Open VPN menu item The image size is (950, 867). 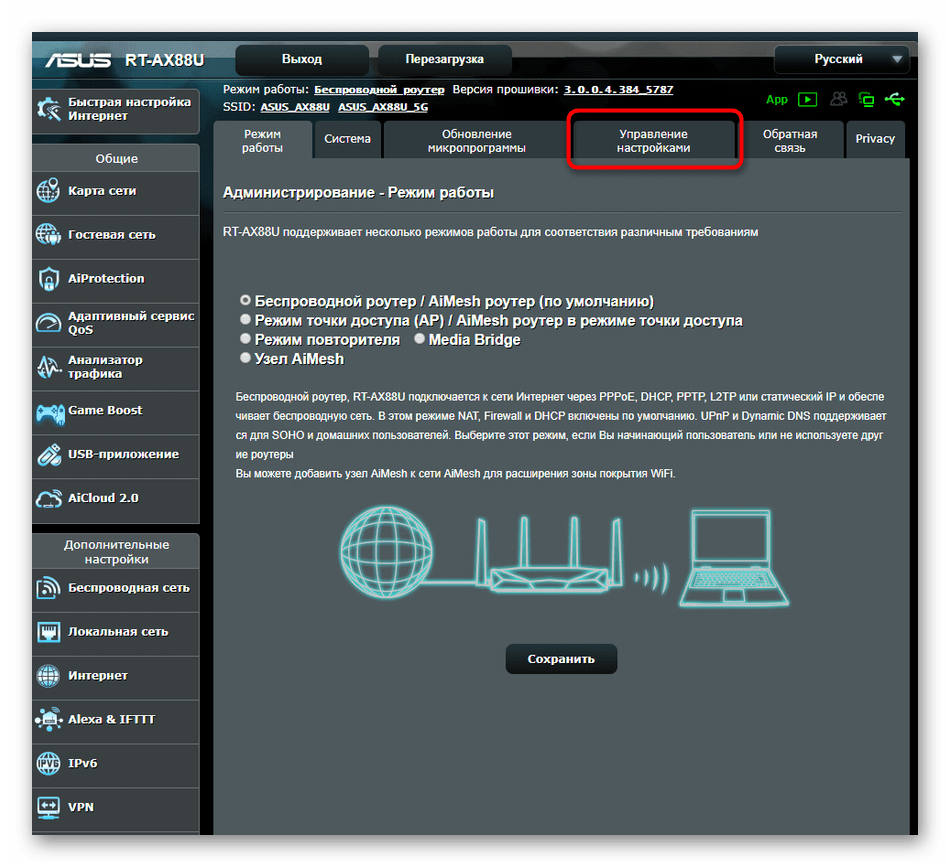click(116, 808)
